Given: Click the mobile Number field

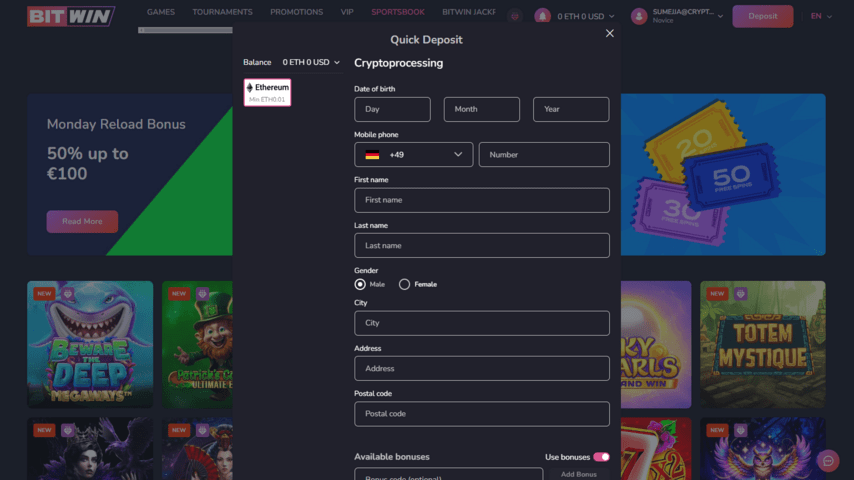Looking at the screenshot, I should (544, 155).
